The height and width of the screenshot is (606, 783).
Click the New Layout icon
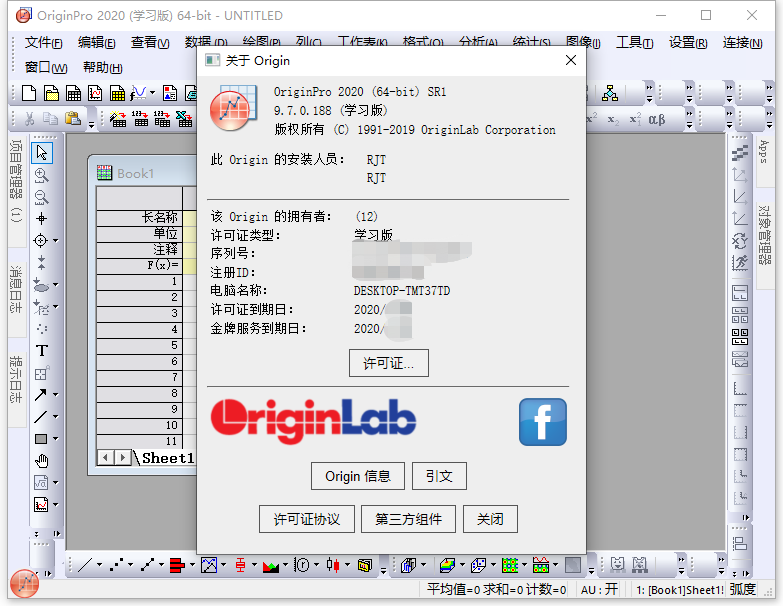(170, 93)
